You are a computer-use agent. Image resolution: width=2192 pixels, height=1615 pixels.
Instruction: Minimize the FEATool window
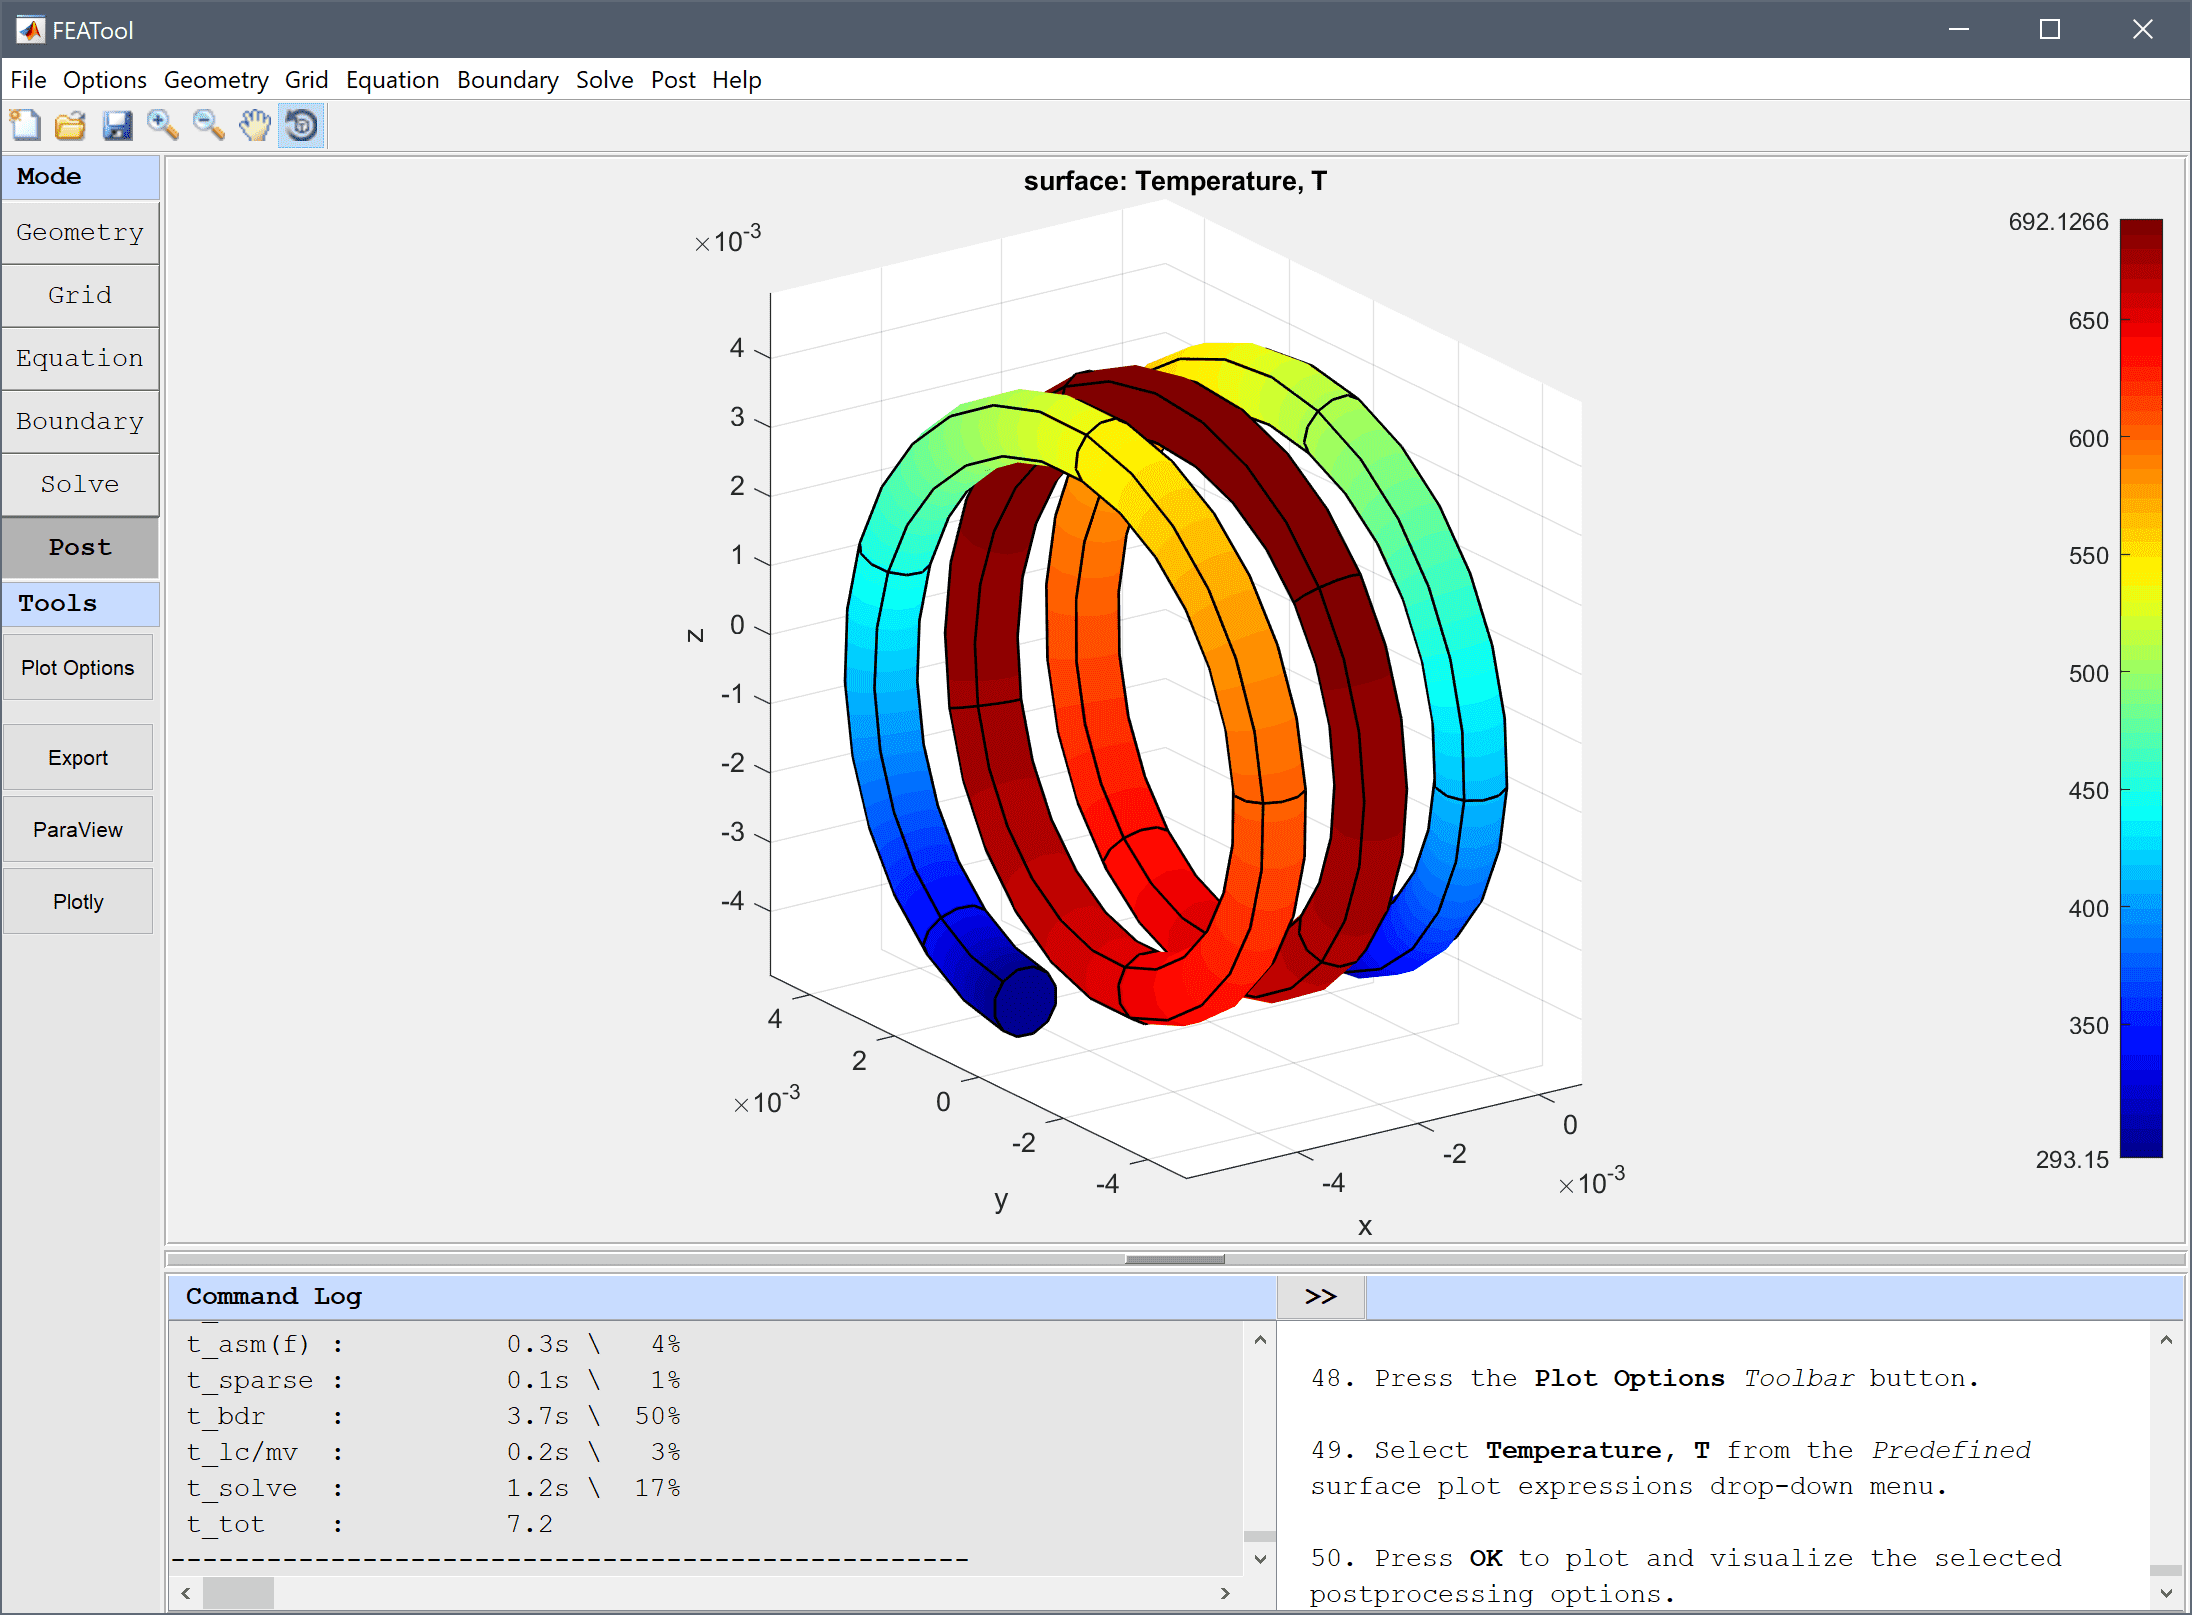tap(1959, 29)
